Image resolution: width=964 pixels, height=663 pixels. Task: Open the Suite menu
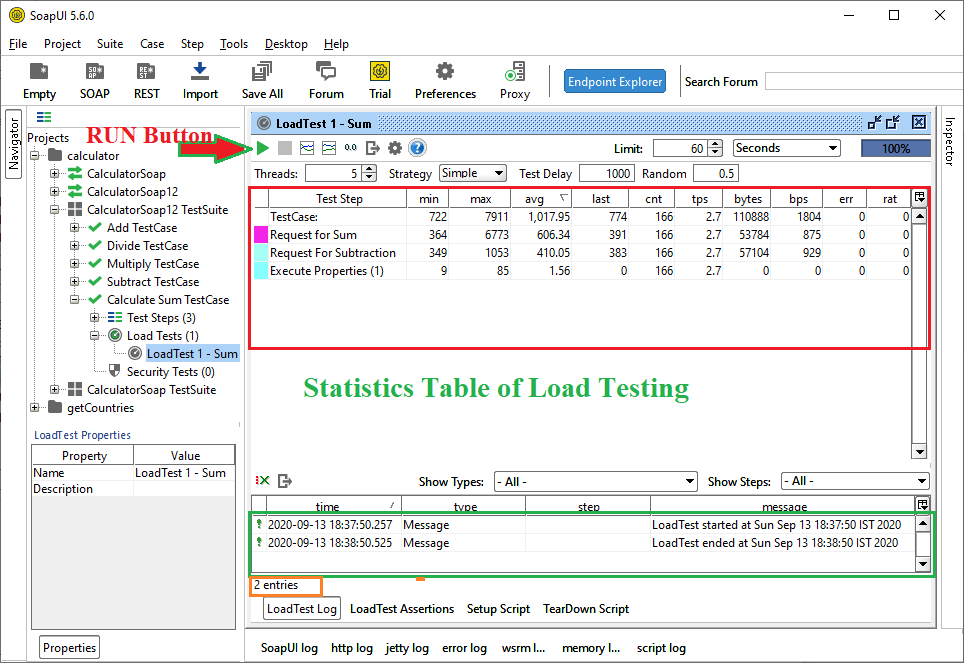tap(110, 44)
